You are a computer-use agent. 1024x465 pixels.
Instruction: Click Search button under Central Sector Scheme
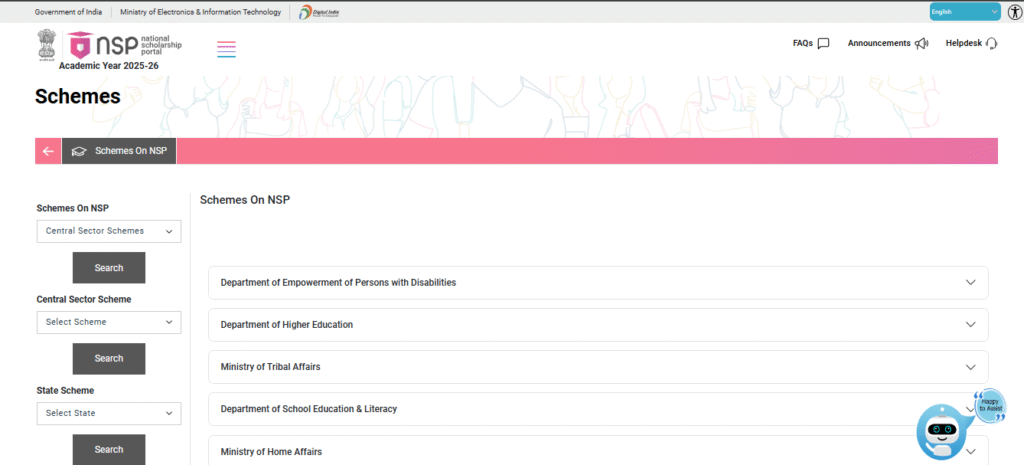coord(108,359)
